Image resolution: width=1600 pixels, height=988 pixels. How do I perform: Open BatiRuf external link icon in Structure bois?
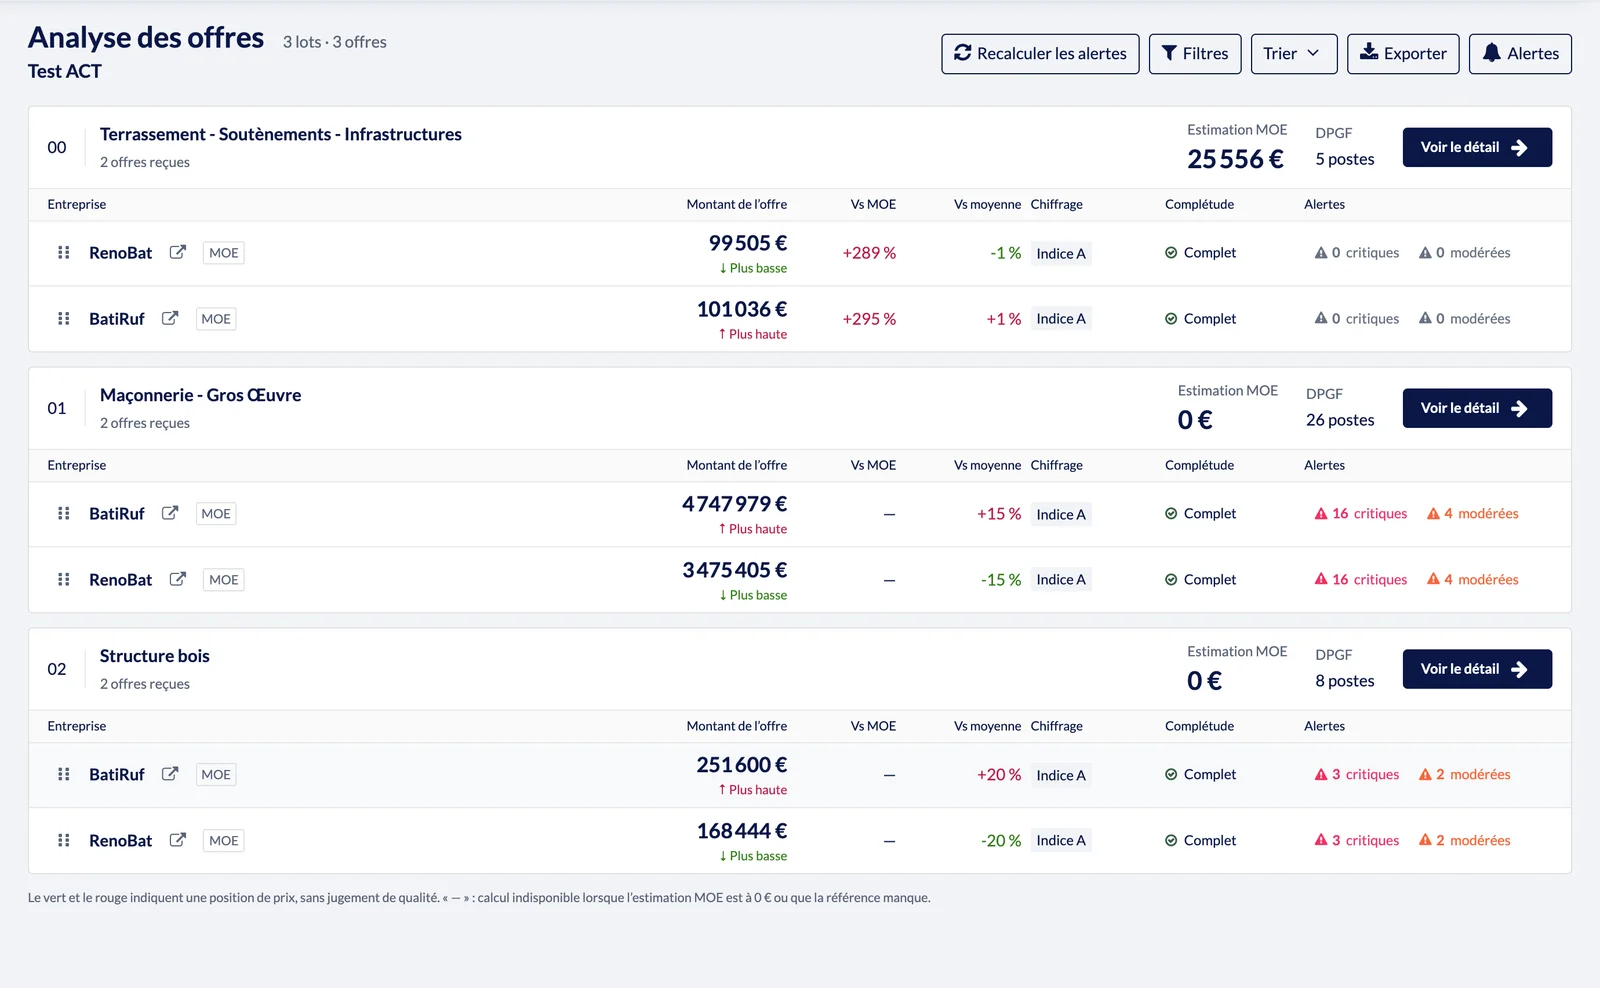pos(170,774)
